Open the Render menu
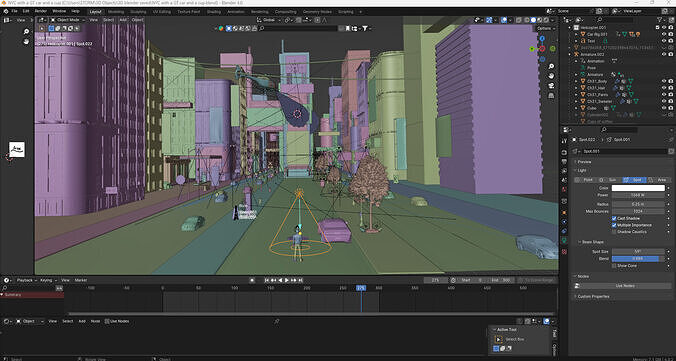 click(x=41, y=11)
